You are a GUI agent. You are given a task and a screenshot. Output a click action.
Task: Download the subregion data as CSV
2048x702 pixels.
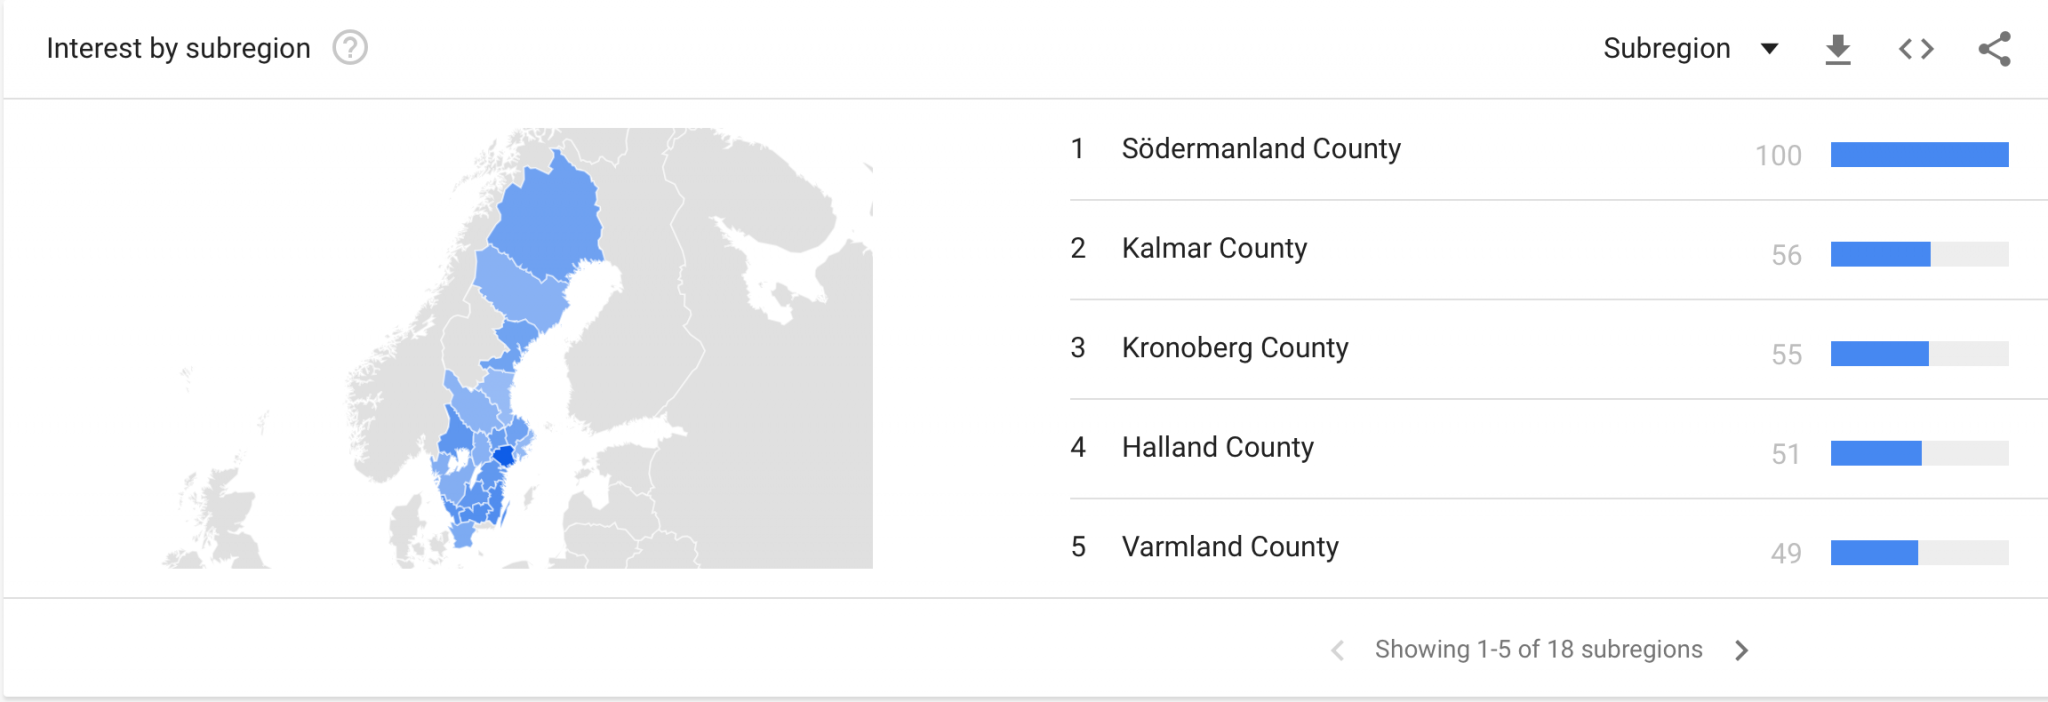tap(1838, 49)
